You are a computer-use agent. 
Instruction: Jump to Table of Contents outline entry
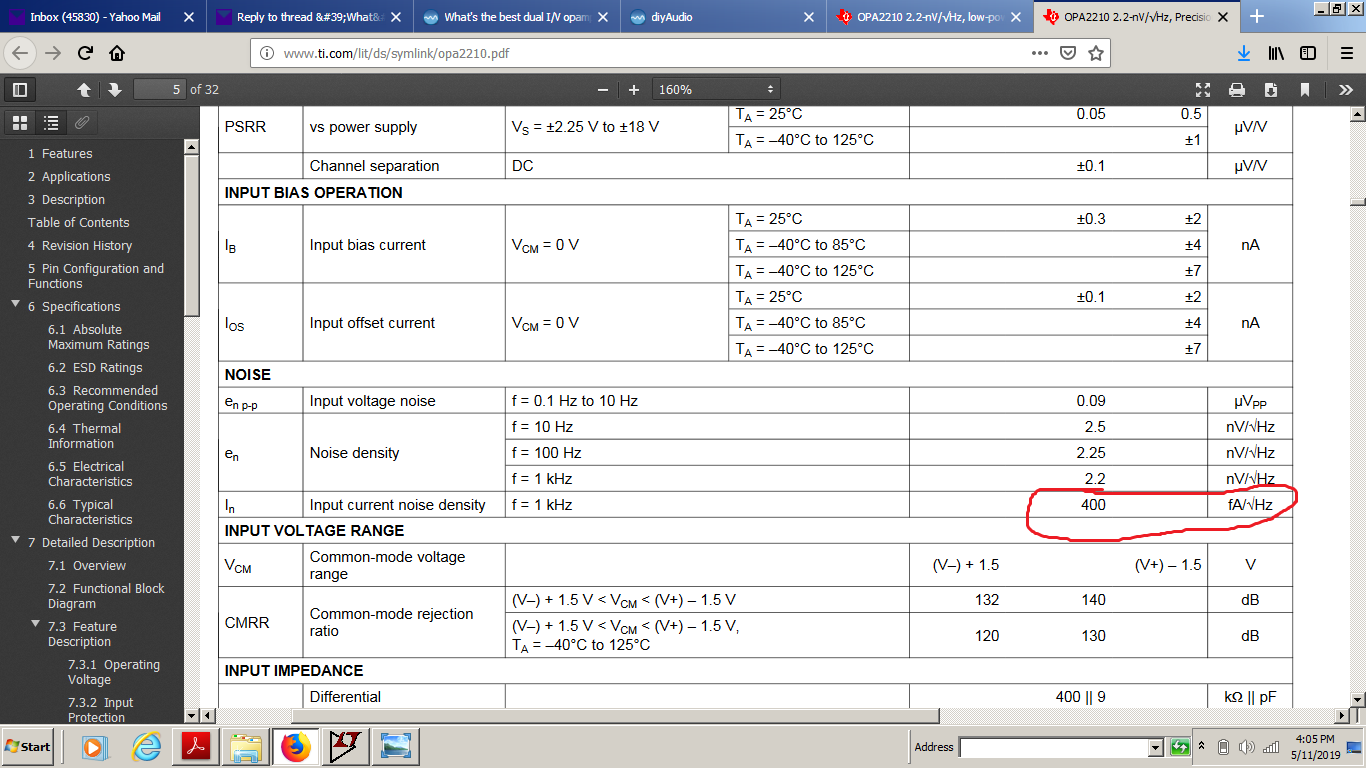click(79, 223)
